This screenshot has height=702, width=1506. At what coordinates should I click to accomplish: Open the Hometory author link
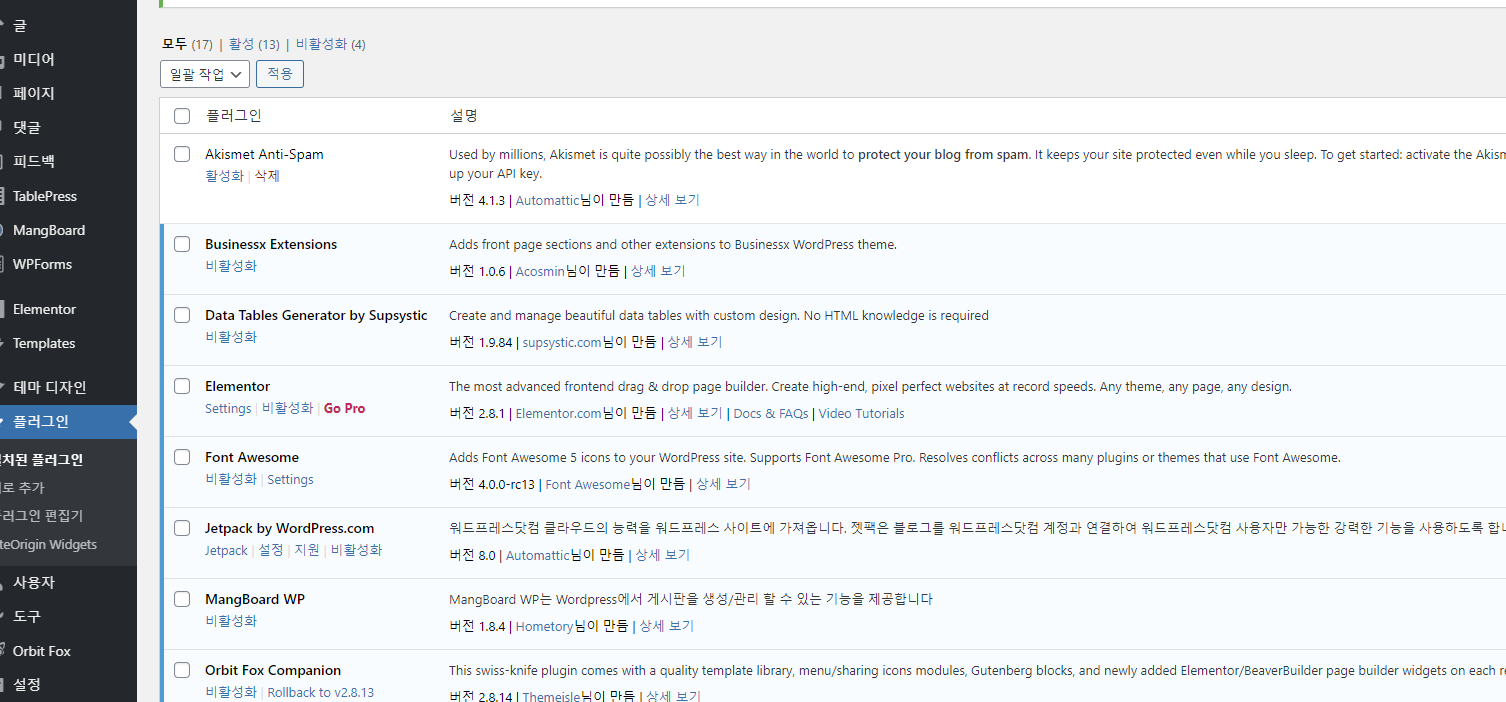[x=544, y=626]
